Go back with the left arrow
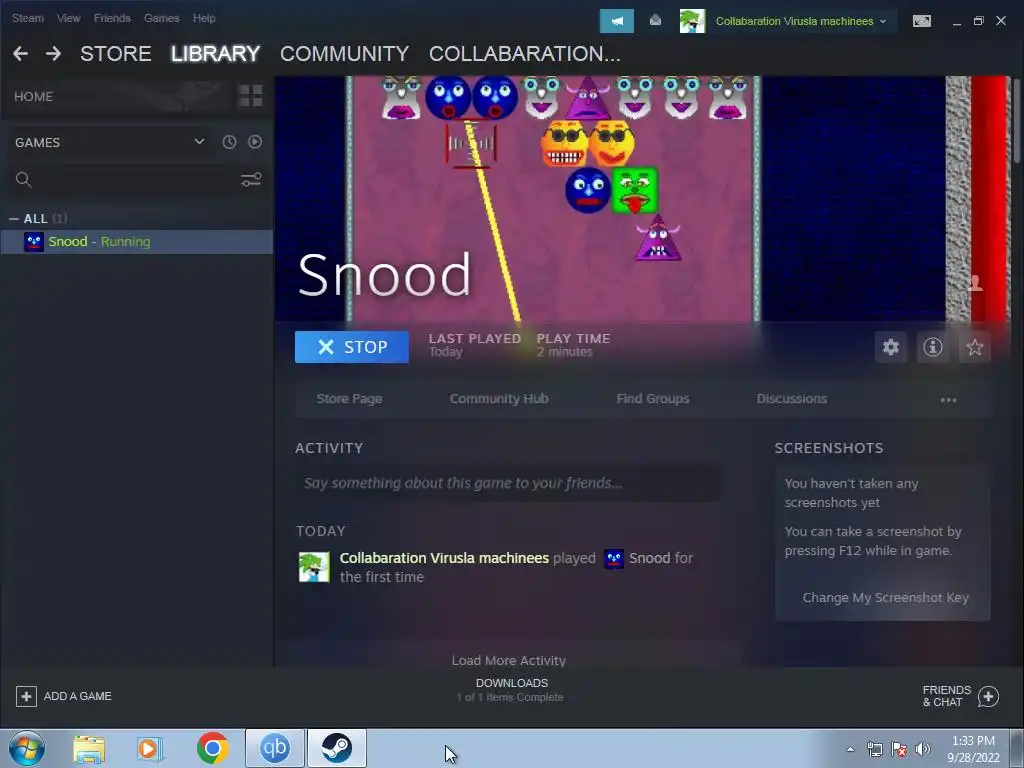Viewport: 1024px width, 768px height. (x=20, y=54)
